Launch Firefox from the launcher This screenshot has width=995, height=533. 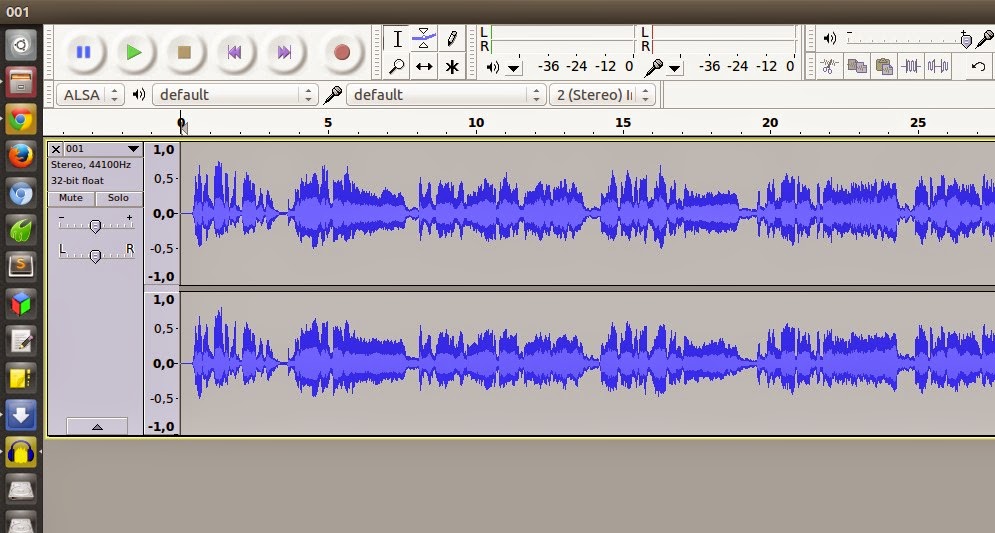(x=21, y=156)
